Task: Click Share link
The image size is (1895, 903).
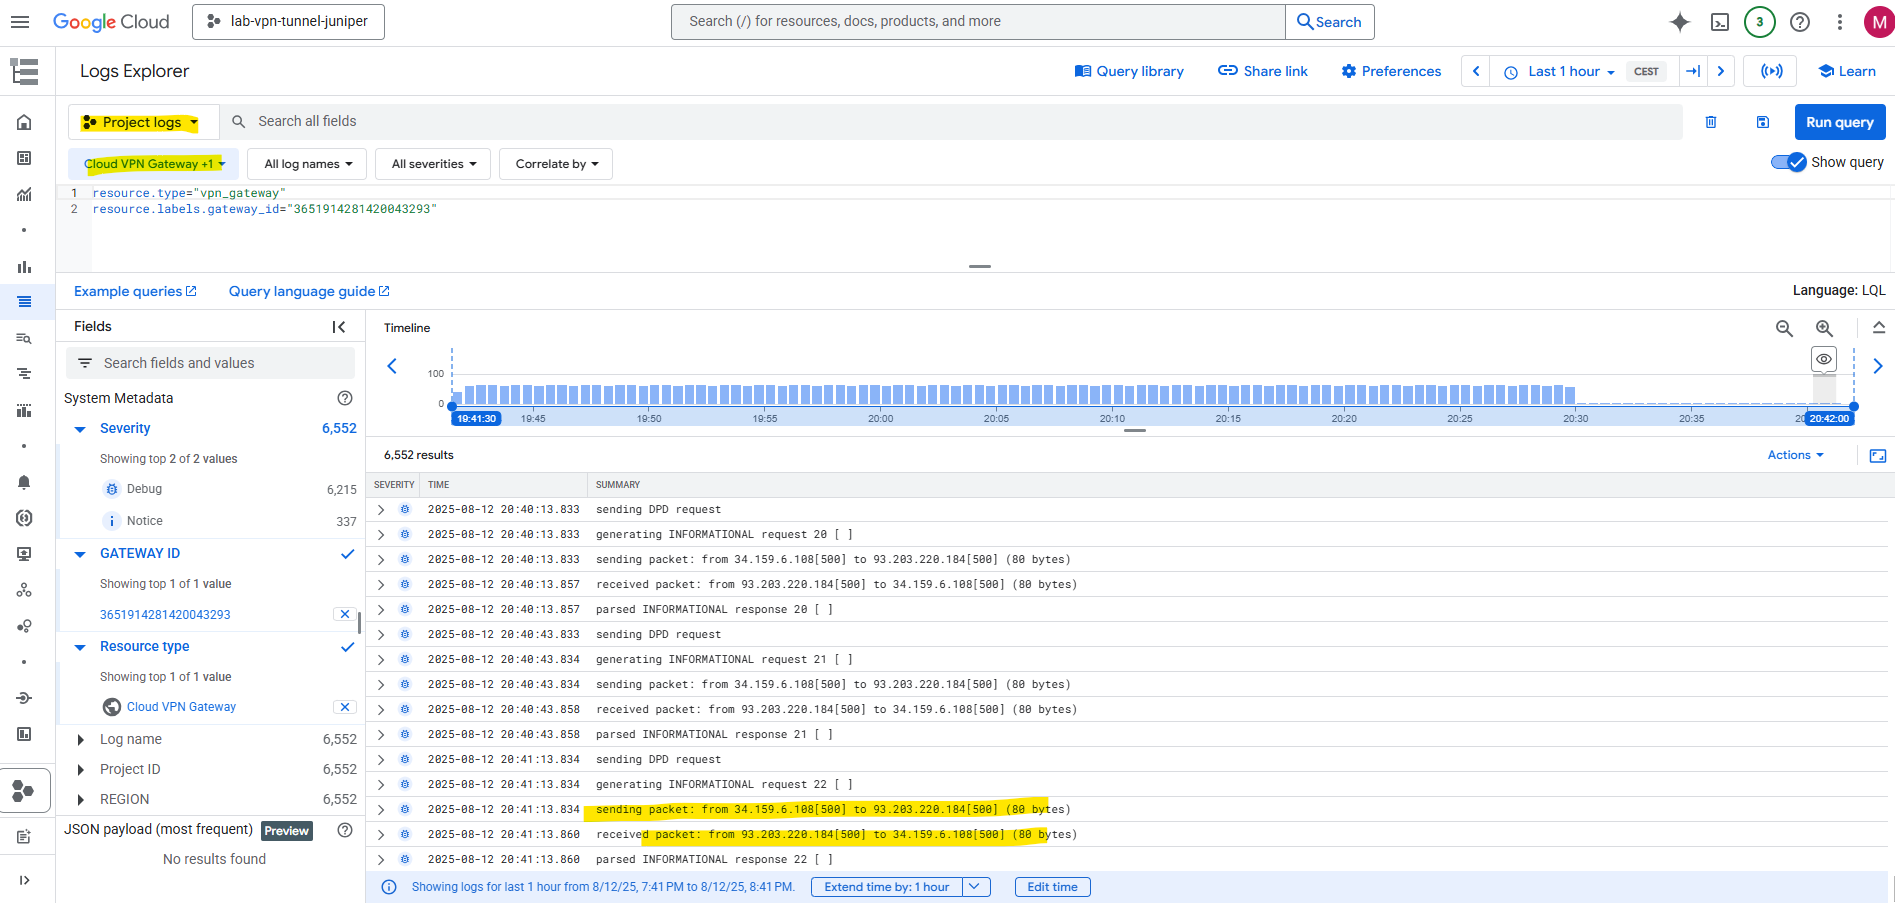Action: 1263,71
